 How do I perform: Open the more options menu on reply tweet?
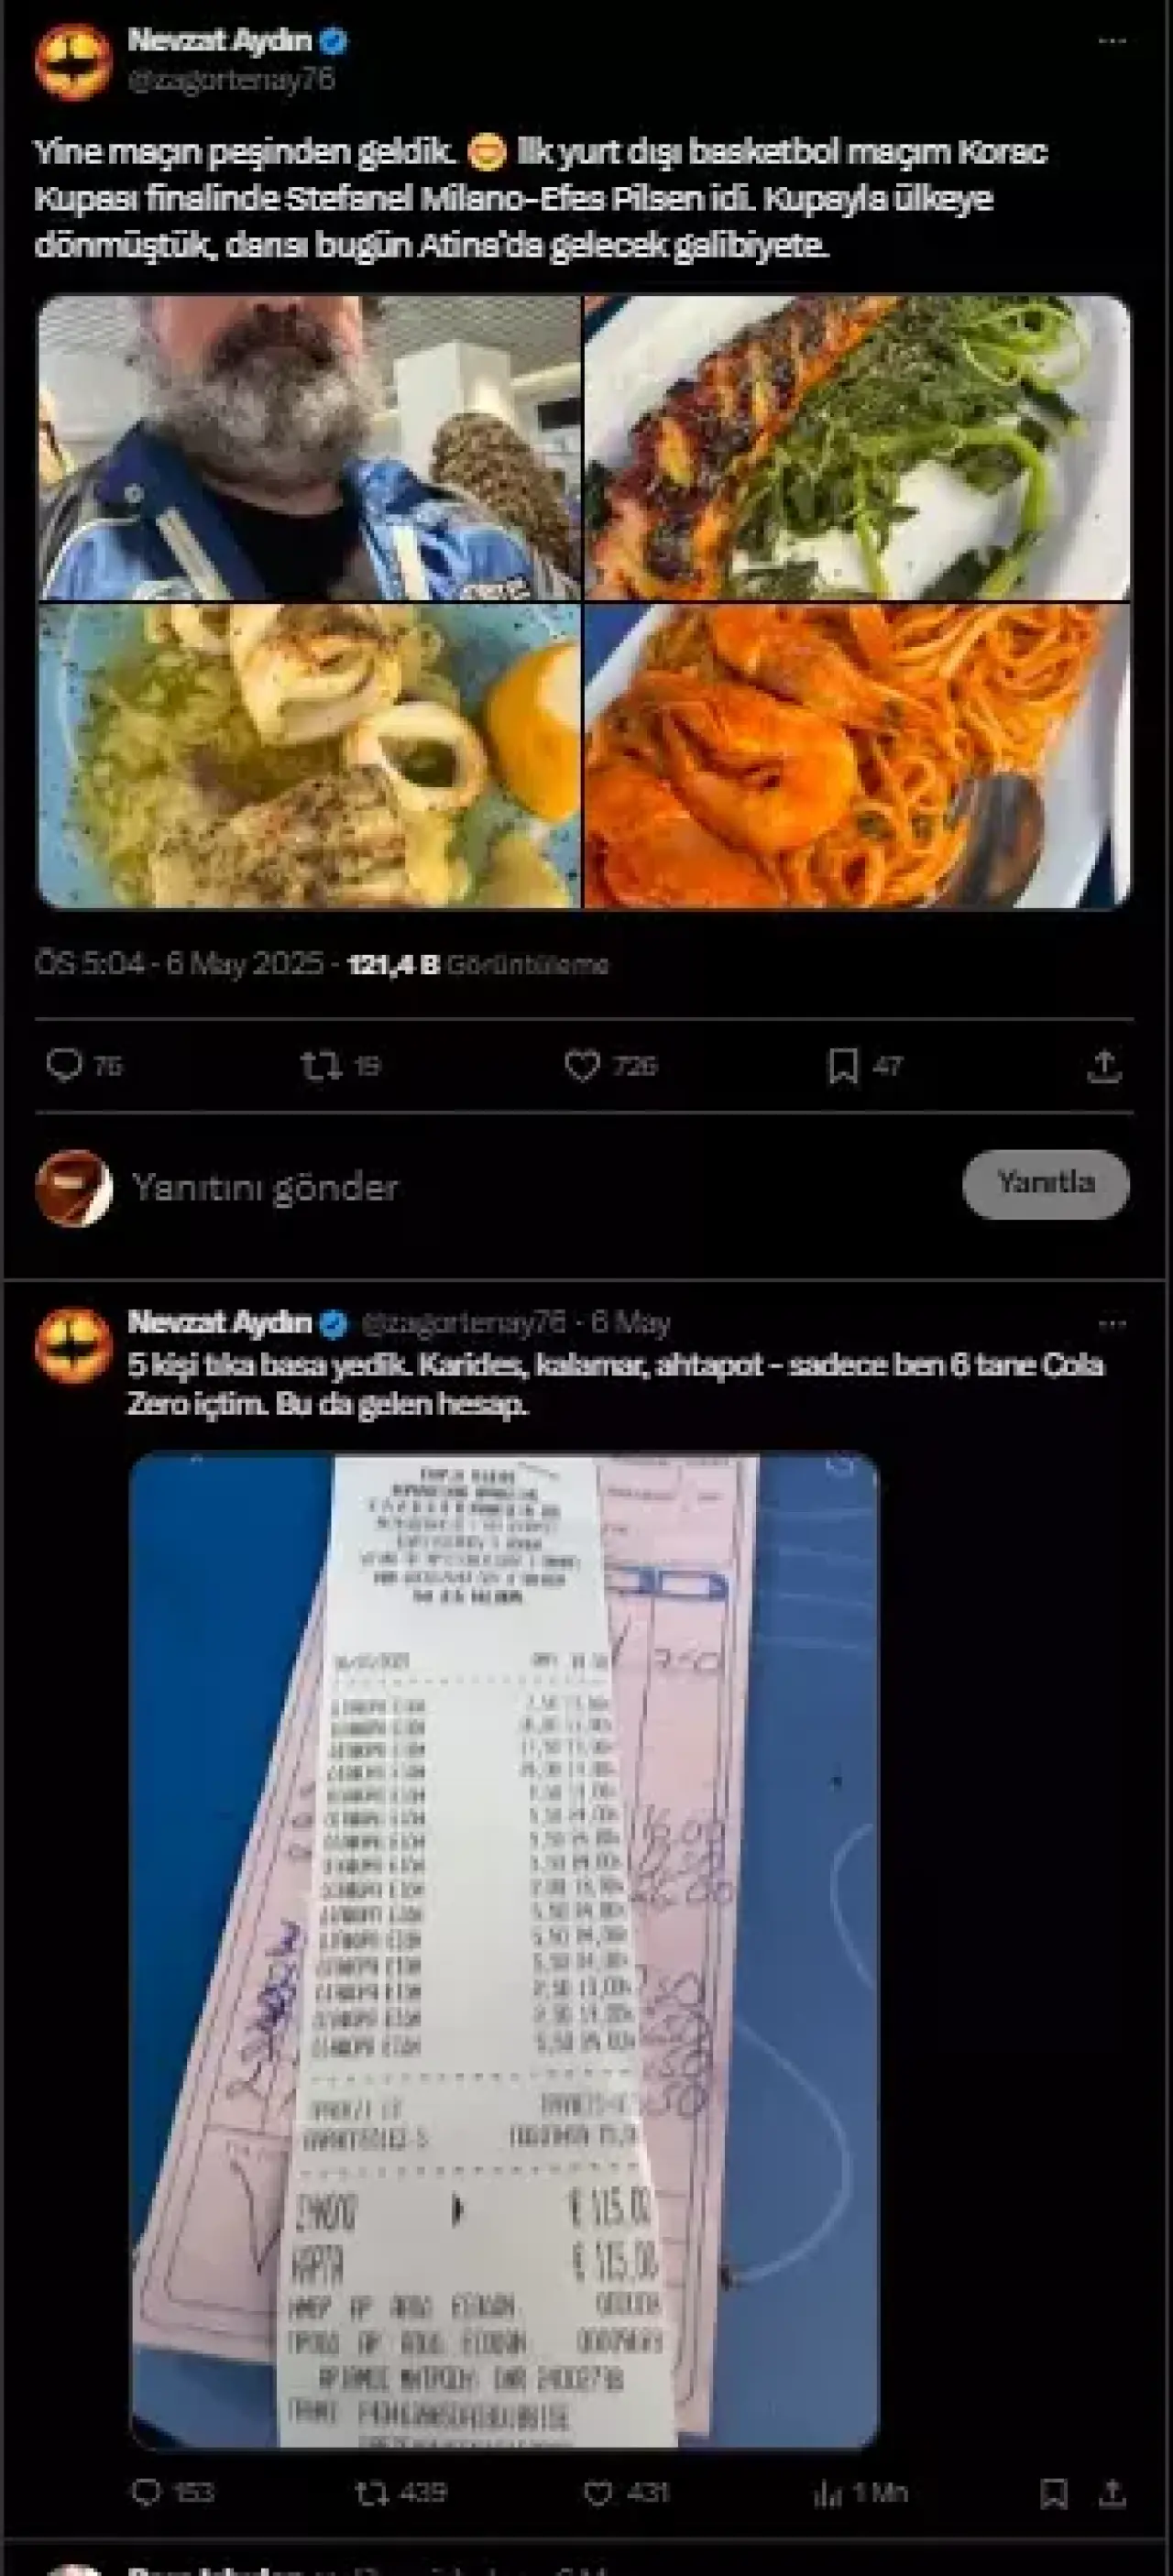tap(1111, 1323)
